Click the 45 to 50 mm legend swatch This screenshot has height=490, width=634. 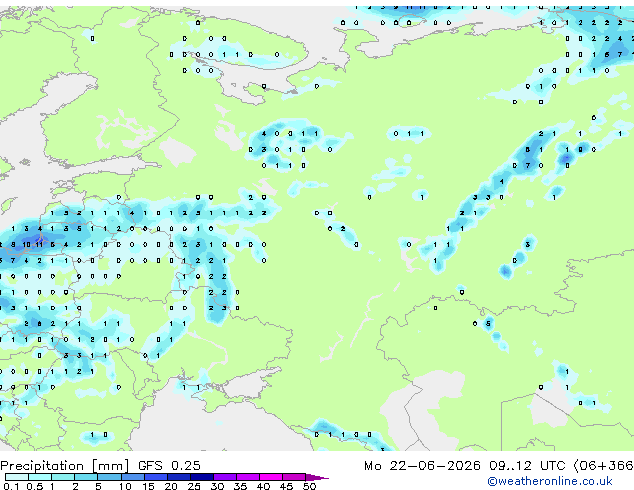click(294, 477)
